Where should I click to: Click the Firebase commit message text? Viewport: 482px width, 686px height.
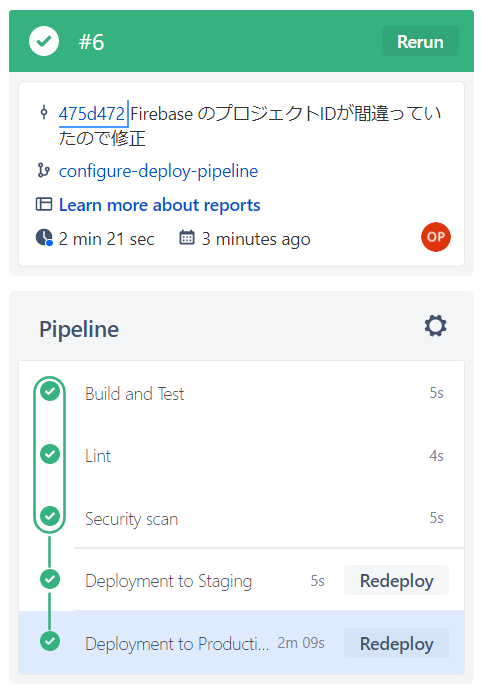pos(250,126)
